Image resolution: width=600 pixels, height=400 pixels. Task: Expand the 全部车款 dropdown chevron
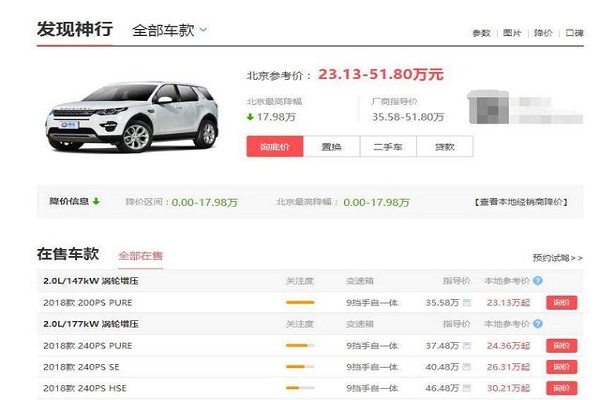(204, 30)
